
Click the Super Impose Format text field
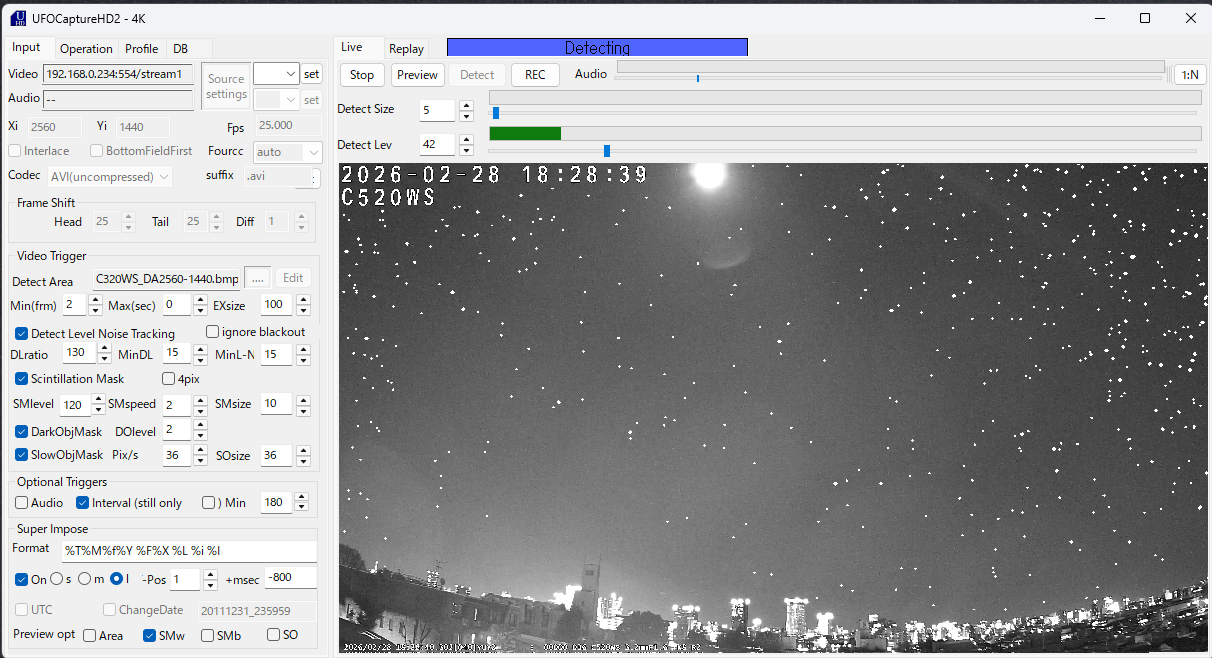coord(189,551)
